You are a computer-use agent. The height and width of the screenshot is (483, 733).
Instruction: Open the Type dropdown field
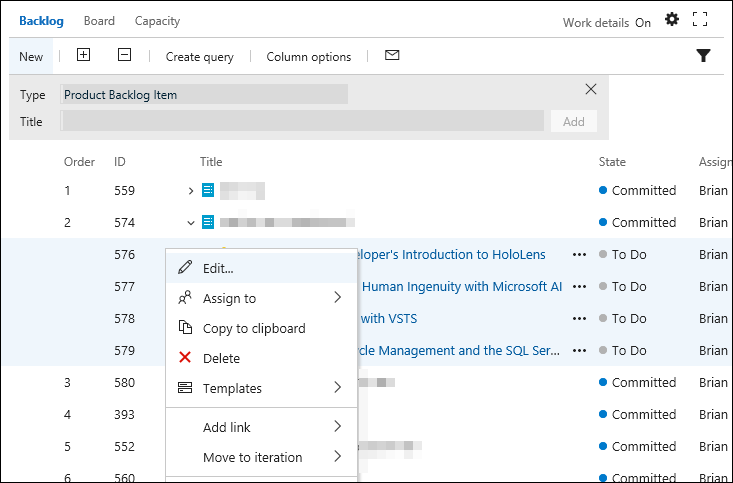(x=204, y=95)
